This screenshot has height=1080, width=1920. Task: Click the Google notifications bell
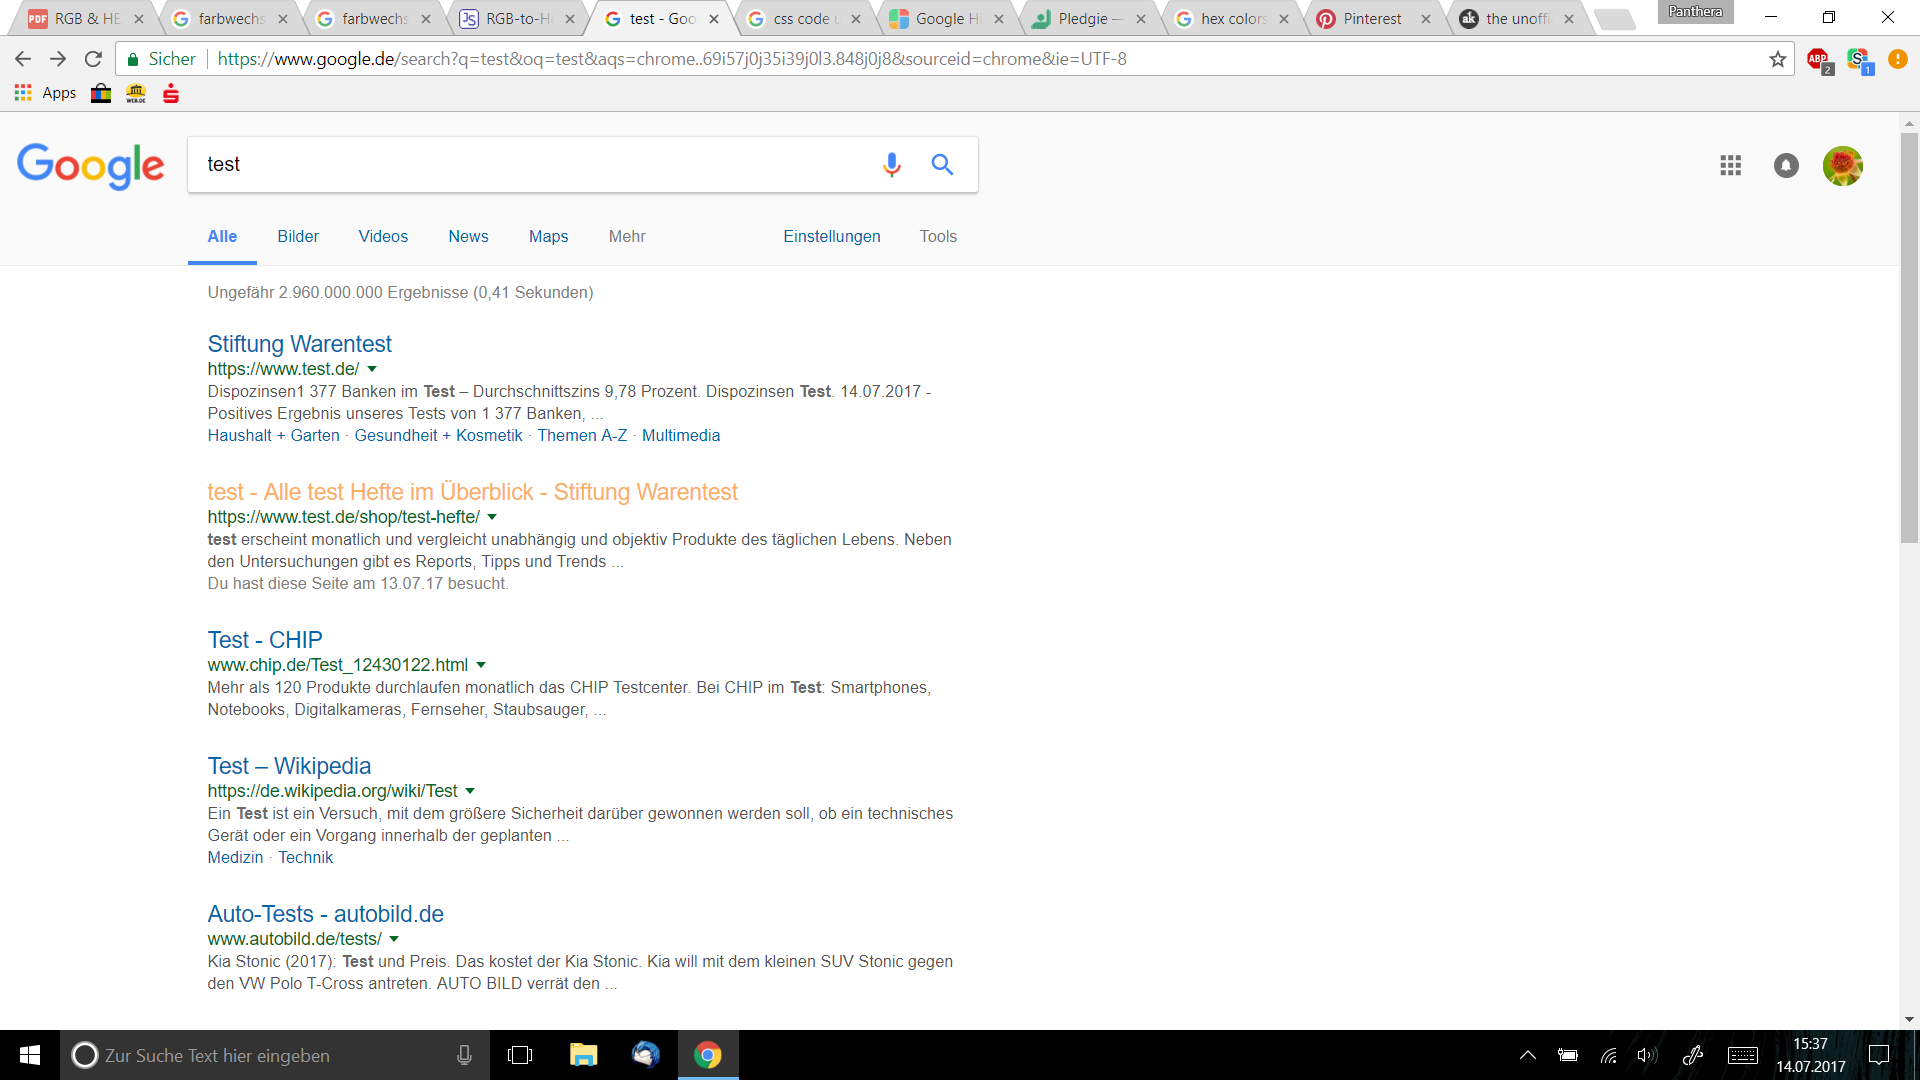tap(1787, 165)
